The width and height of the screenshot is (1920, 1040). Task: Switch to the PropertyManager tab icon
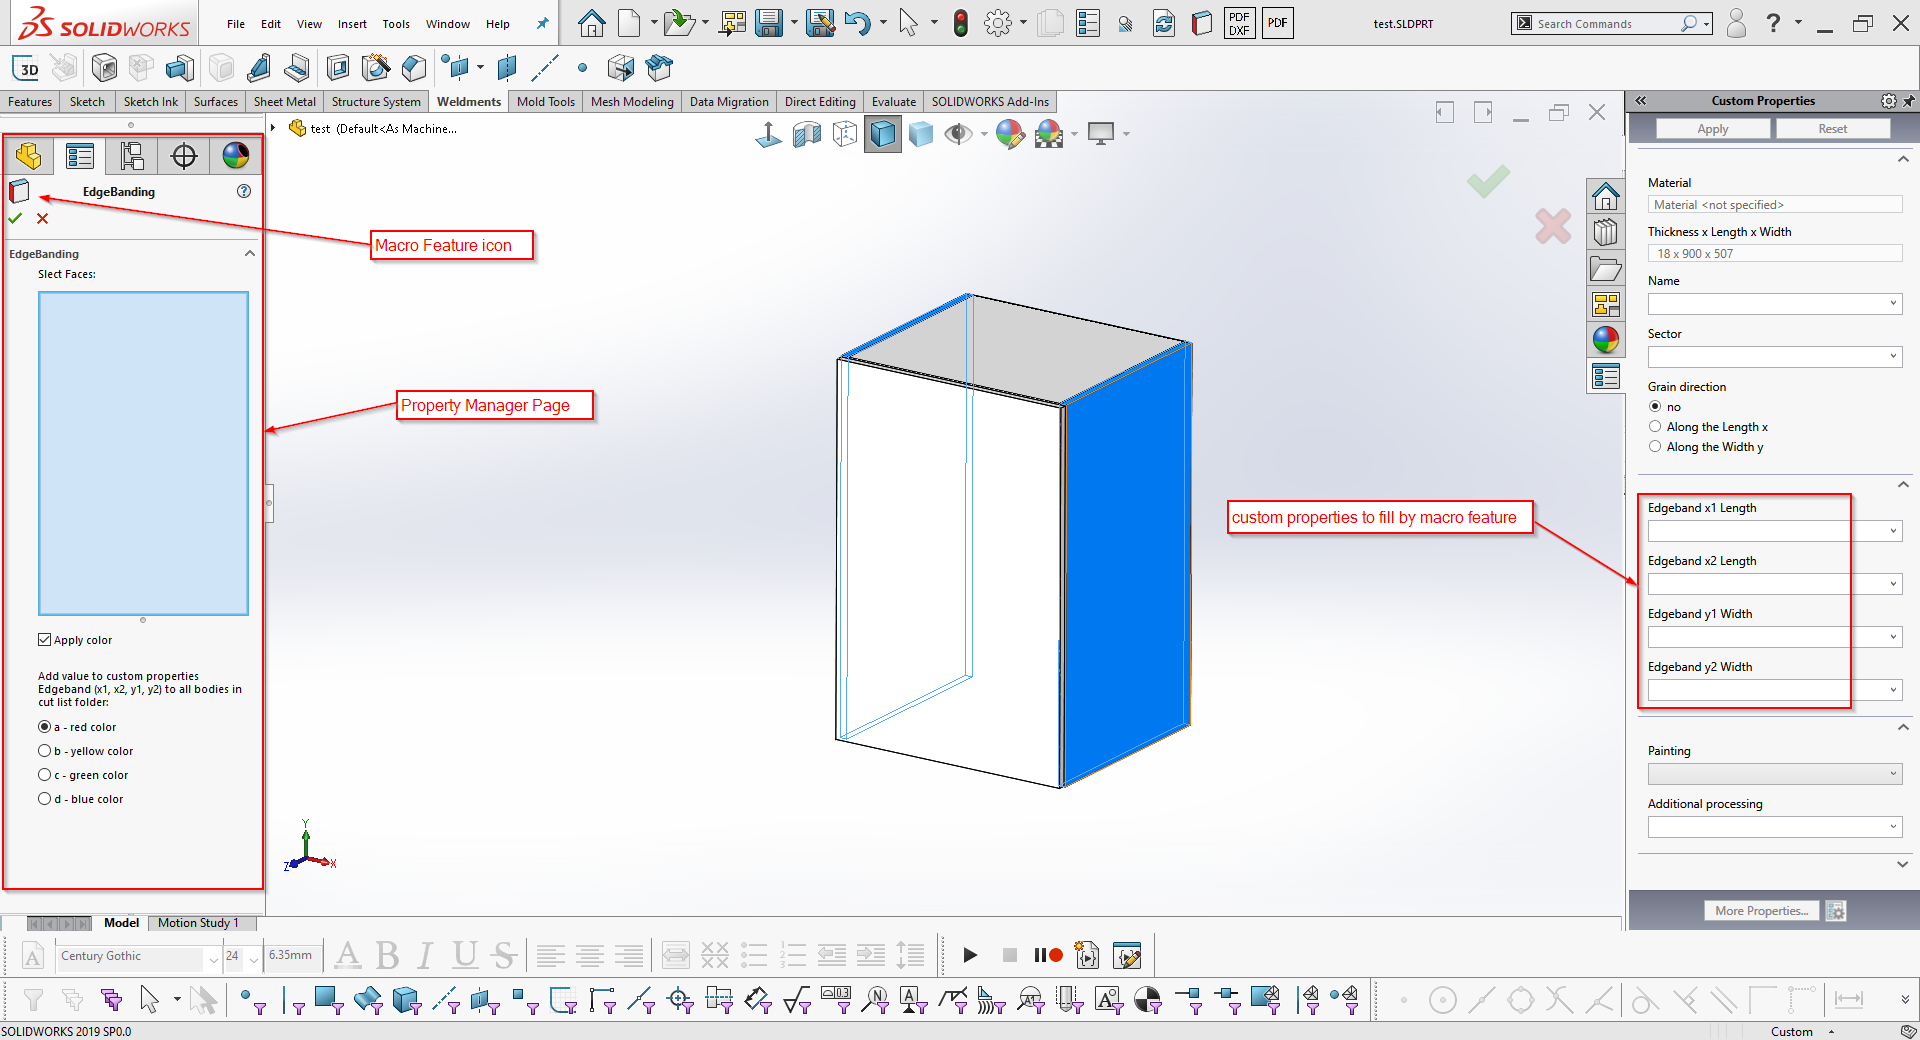click(x=80, y=156)
